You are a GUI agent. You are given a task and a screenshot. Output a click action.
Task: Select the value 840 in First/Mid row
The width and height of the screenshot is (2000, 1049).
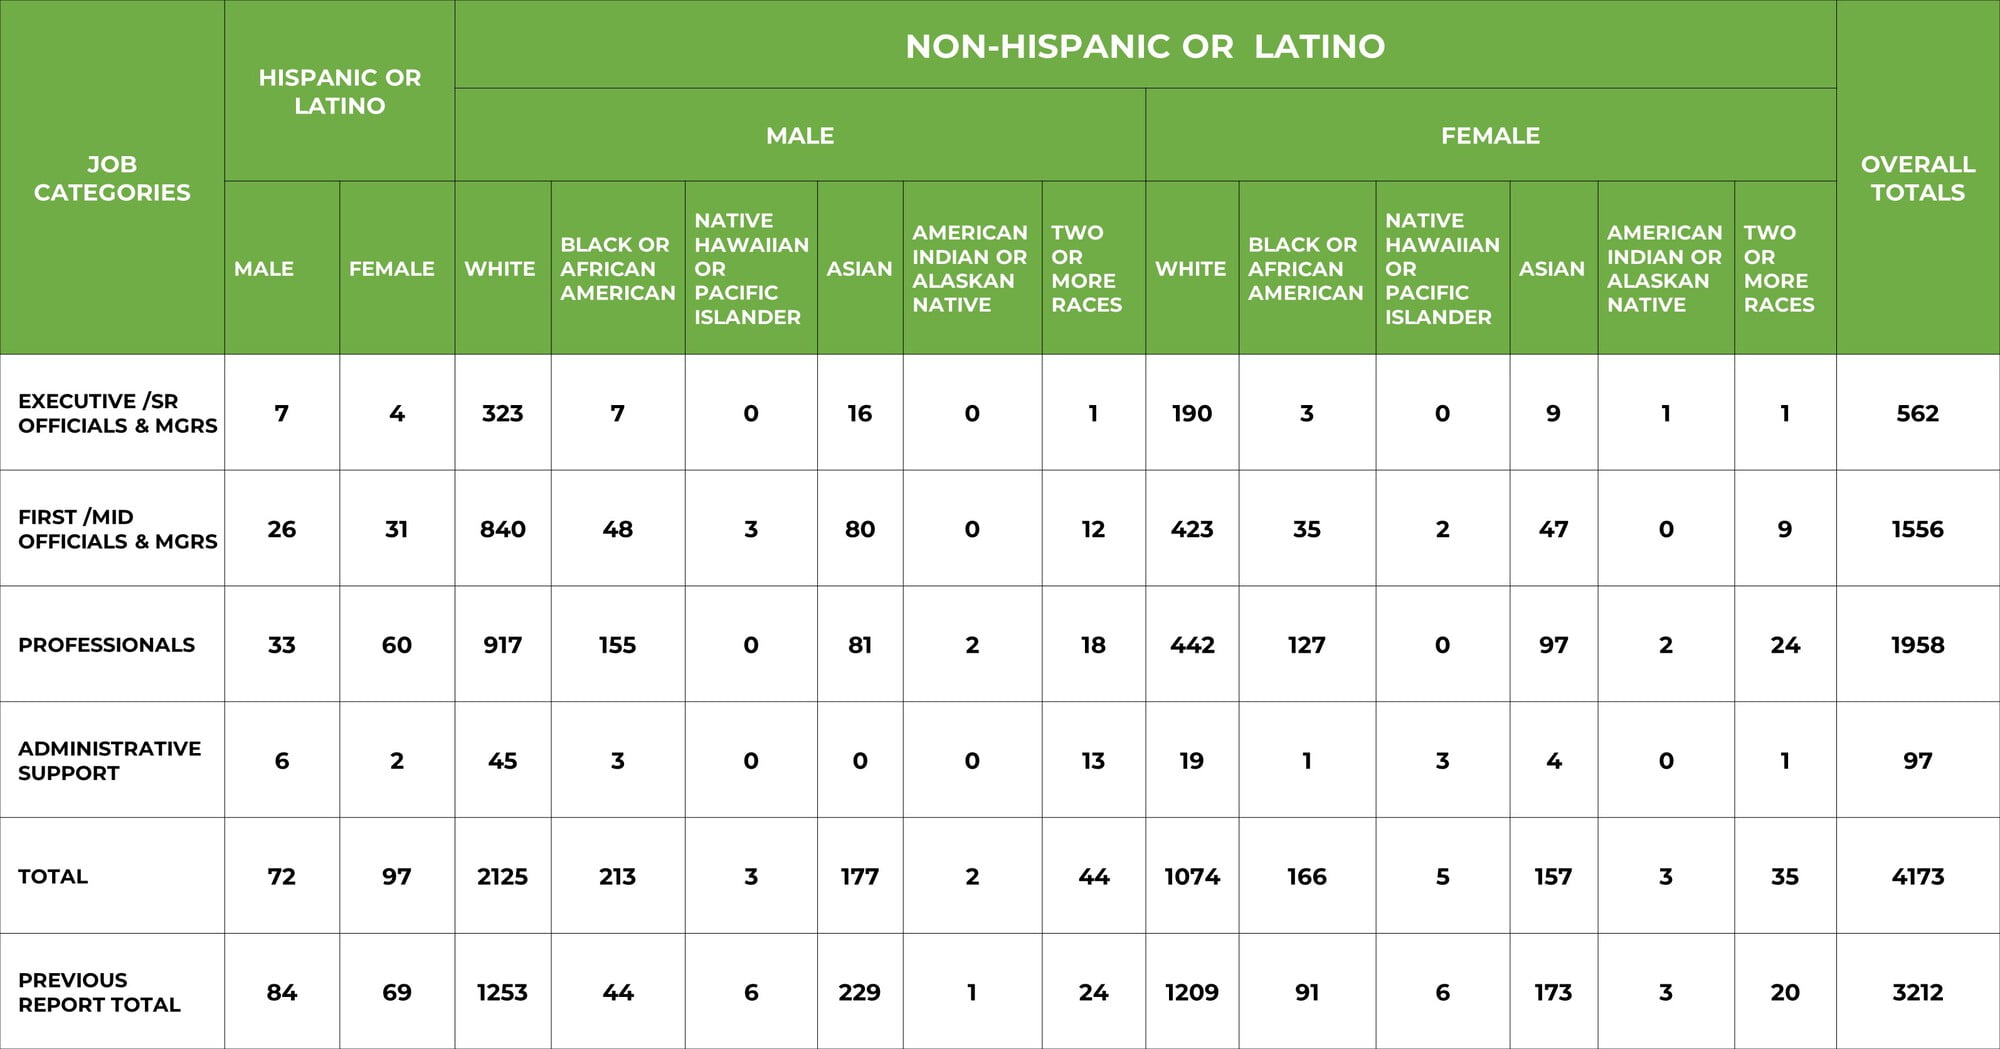pyautogui.click(x=502, y=529)
